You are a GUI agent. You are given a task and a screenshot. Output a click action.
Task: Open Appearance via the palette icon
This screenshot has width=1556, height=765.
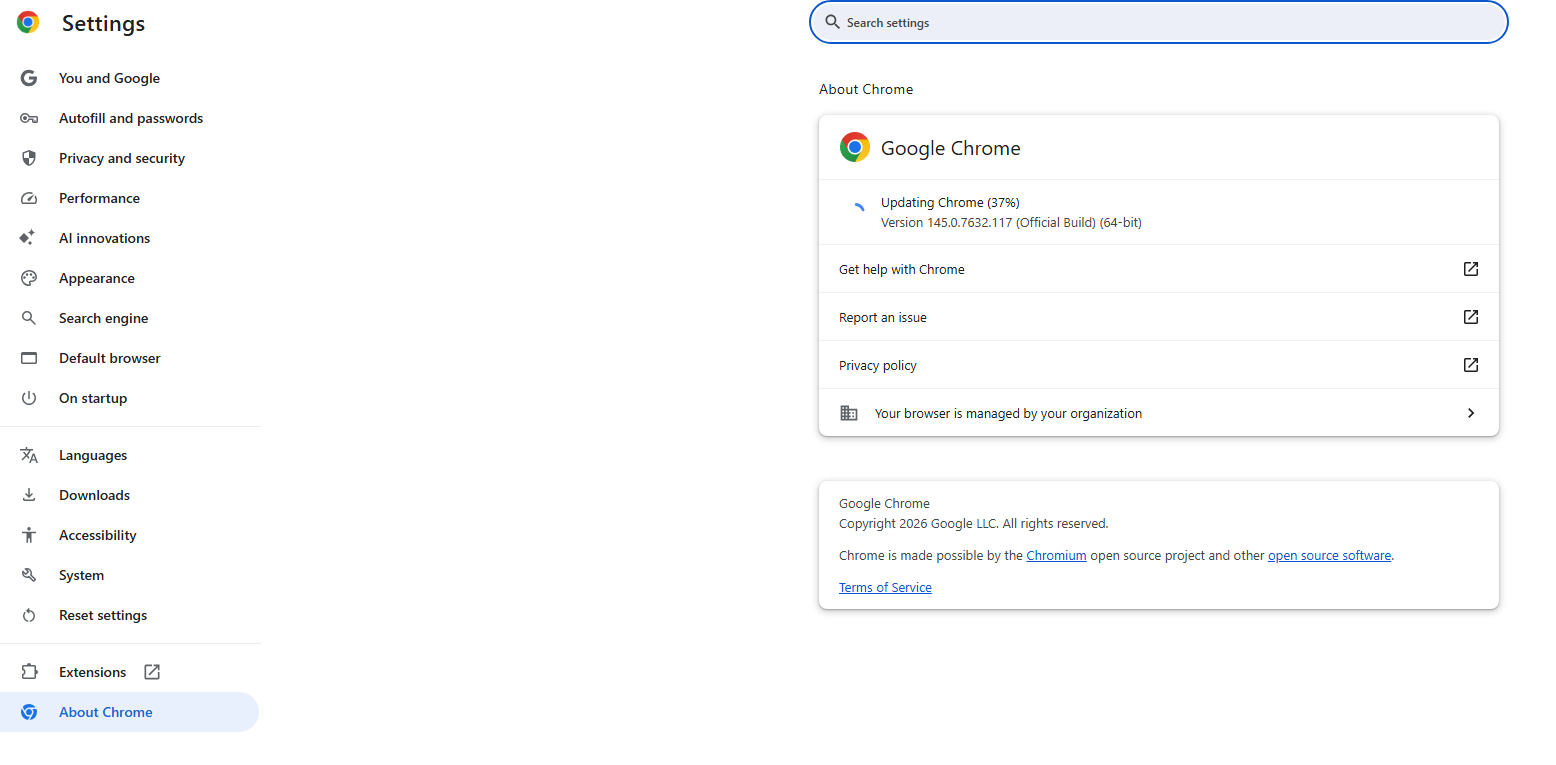tap(29, 277)
